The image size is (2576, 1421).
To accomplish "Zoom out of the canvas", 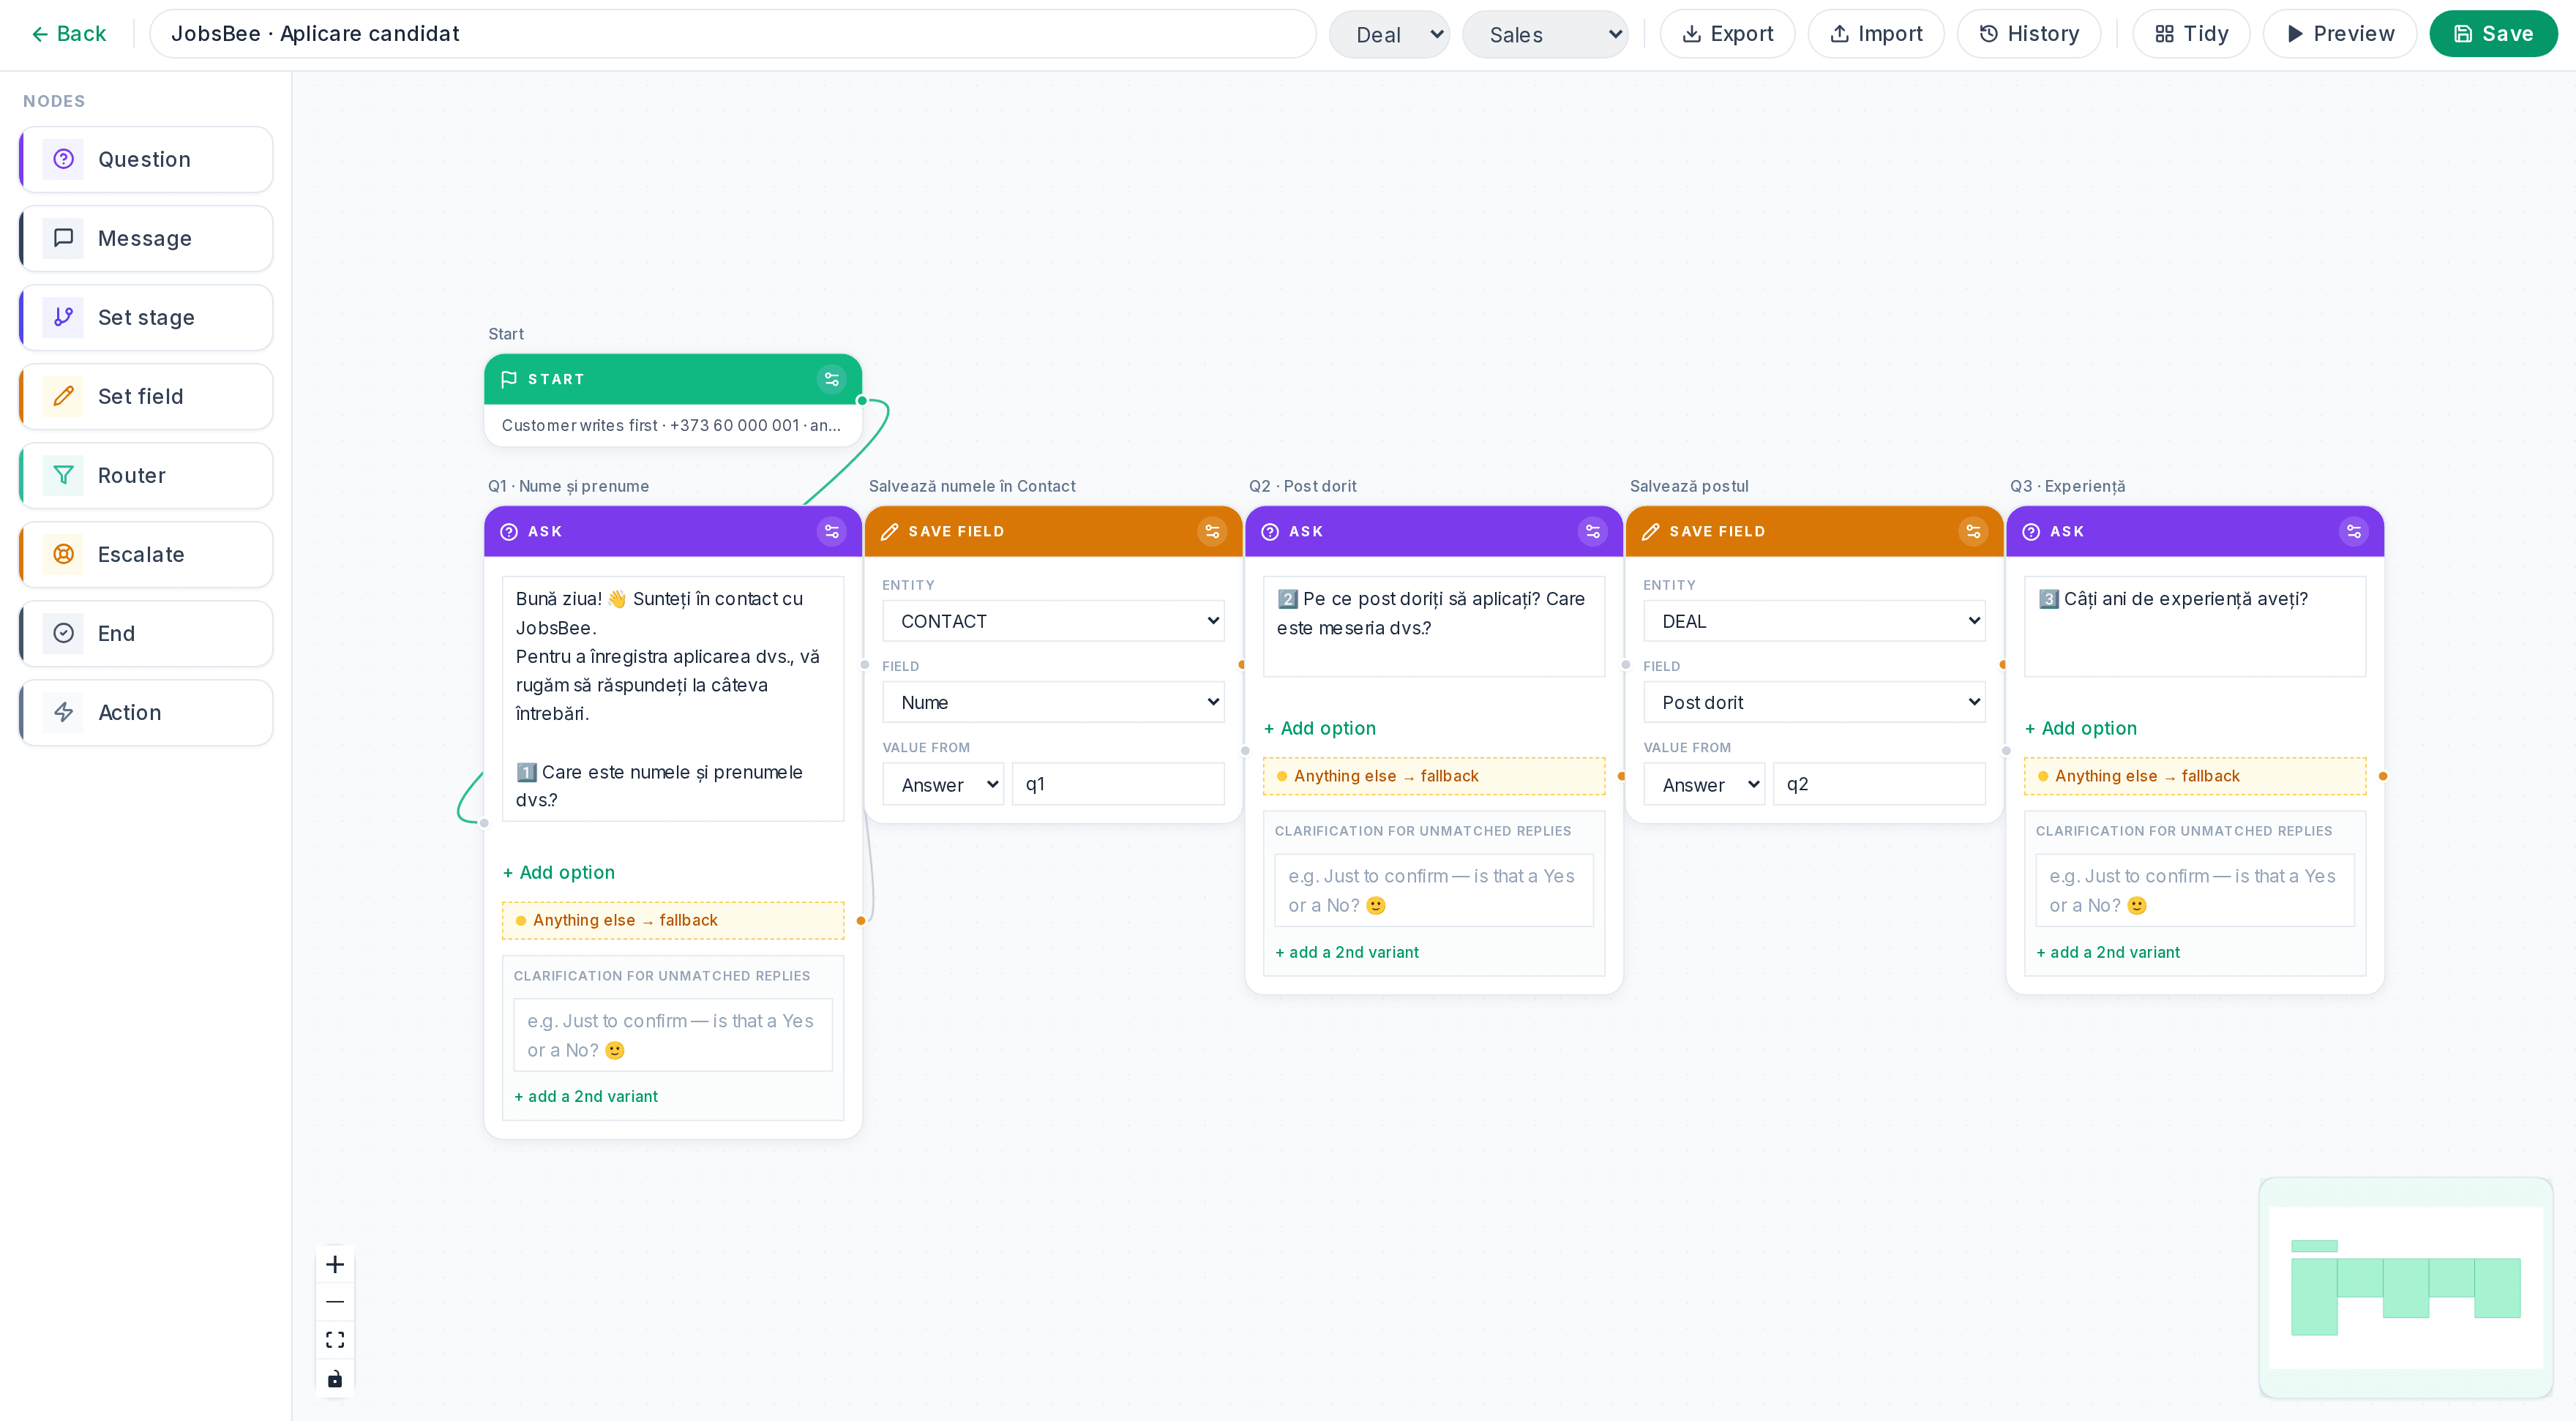I will point(335,1302).
